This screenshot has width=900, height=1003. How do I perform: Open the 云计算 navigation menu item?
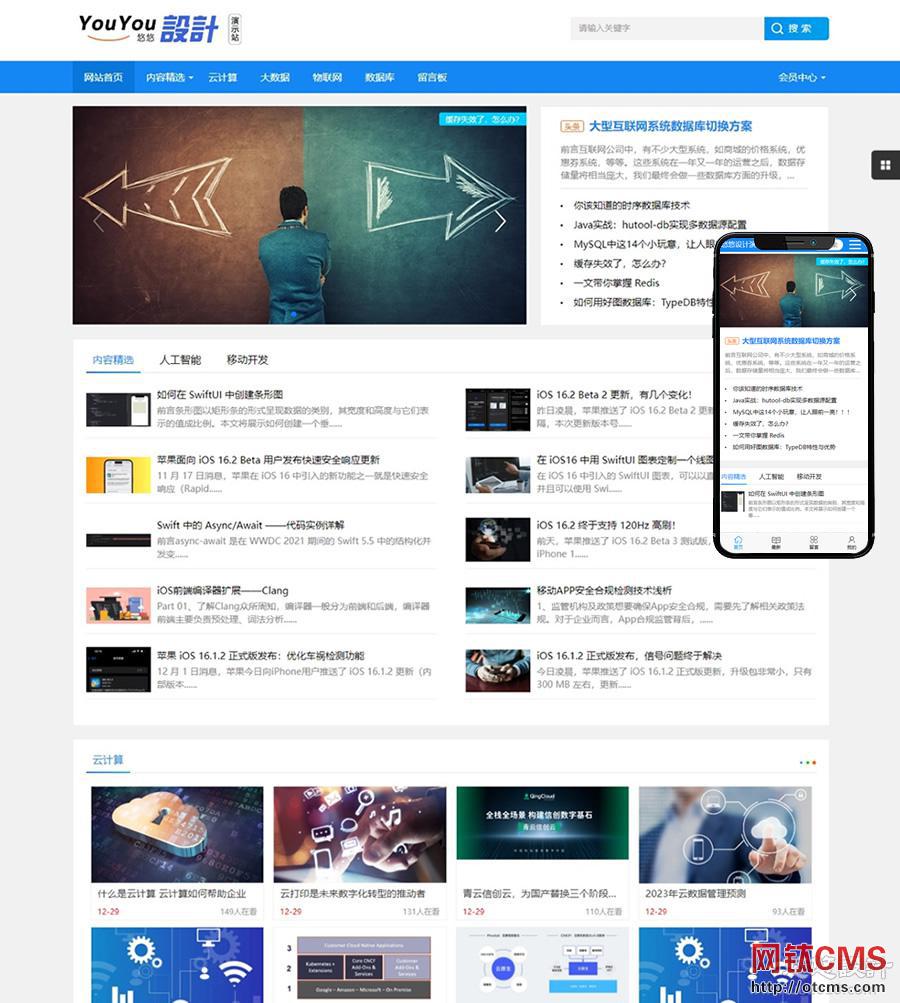(223, 78)
